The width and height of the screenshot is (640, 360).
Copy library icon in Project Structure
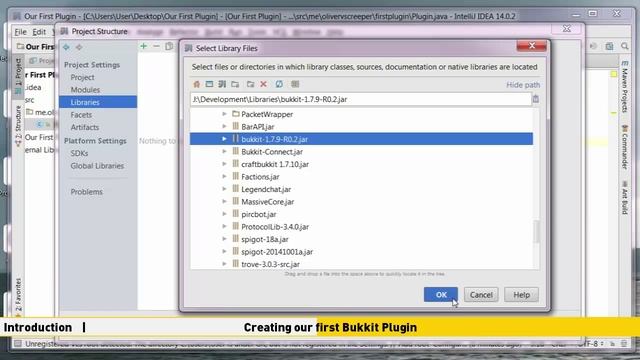coord(169,47)
